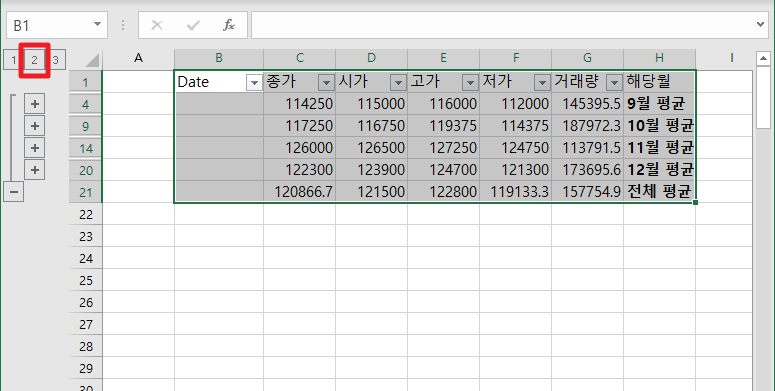Click cell with value 187972.3
Viewport: 775px width, 391px height.
(x=588, y=126)
